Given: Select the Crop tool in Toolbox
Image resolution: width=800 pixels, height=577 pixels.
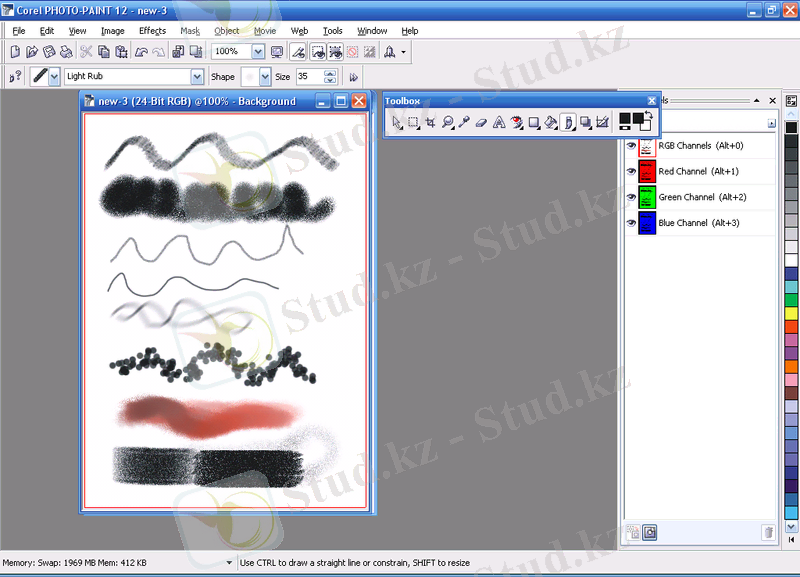Looking at the screenshot, I should [x=431, y=123].
